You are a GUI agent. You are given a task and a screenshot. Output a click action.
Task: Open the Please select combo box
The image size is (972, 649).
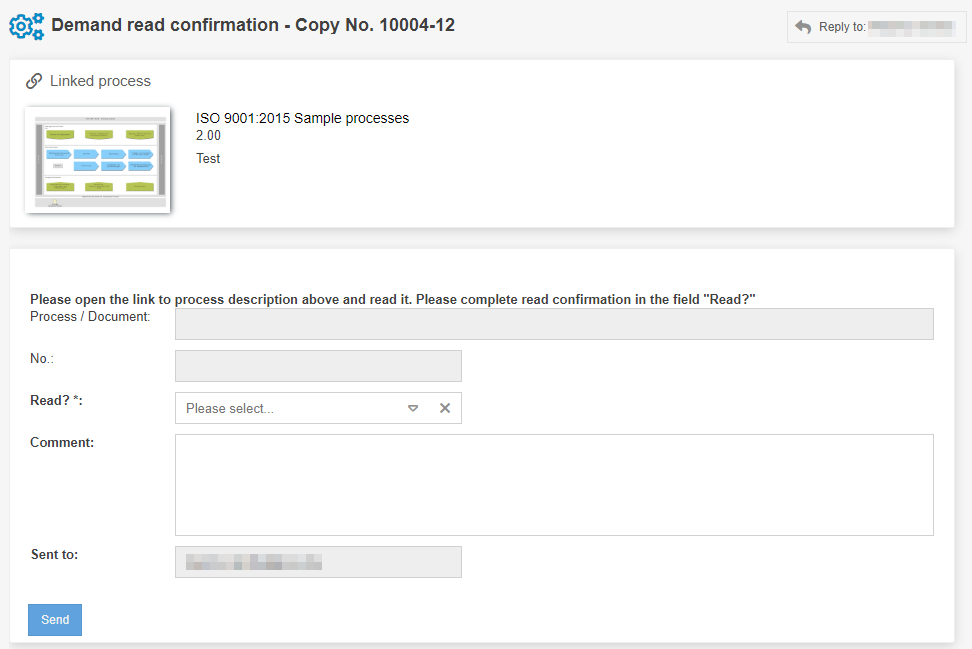(x=290, y=408)
